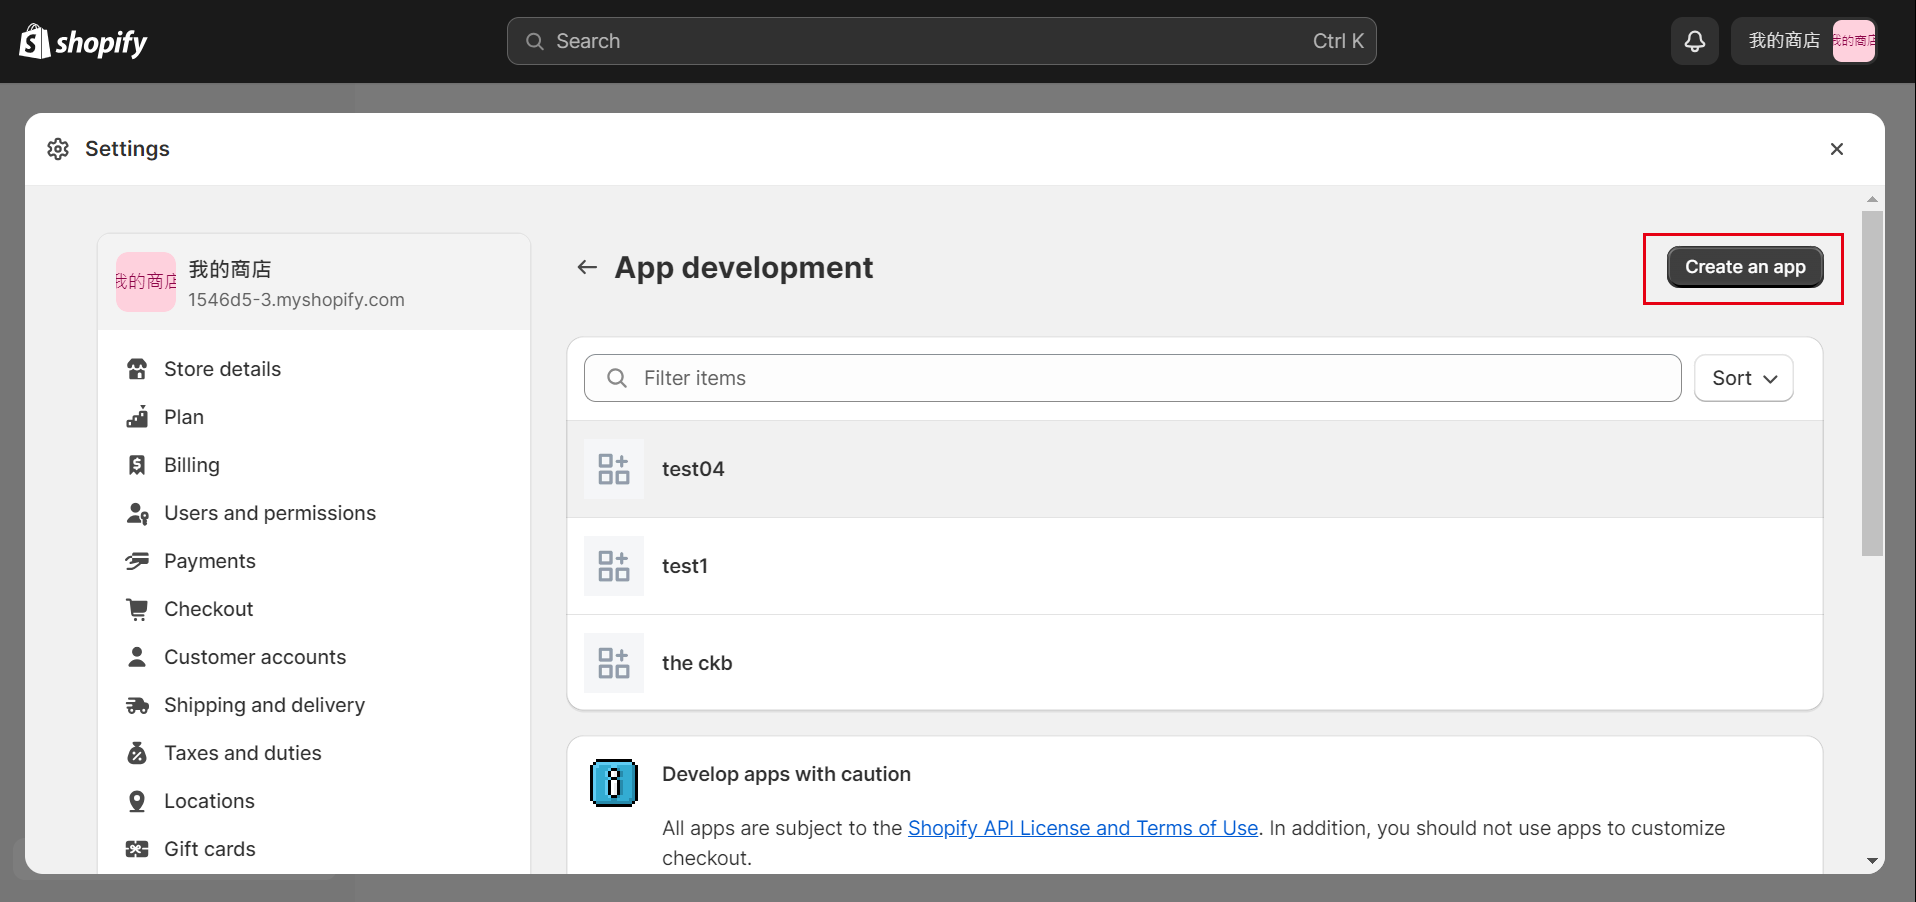Viewport: 1916px width, 902px height.
Task: Open the test04 app
Action: [x=1195, y=469]
